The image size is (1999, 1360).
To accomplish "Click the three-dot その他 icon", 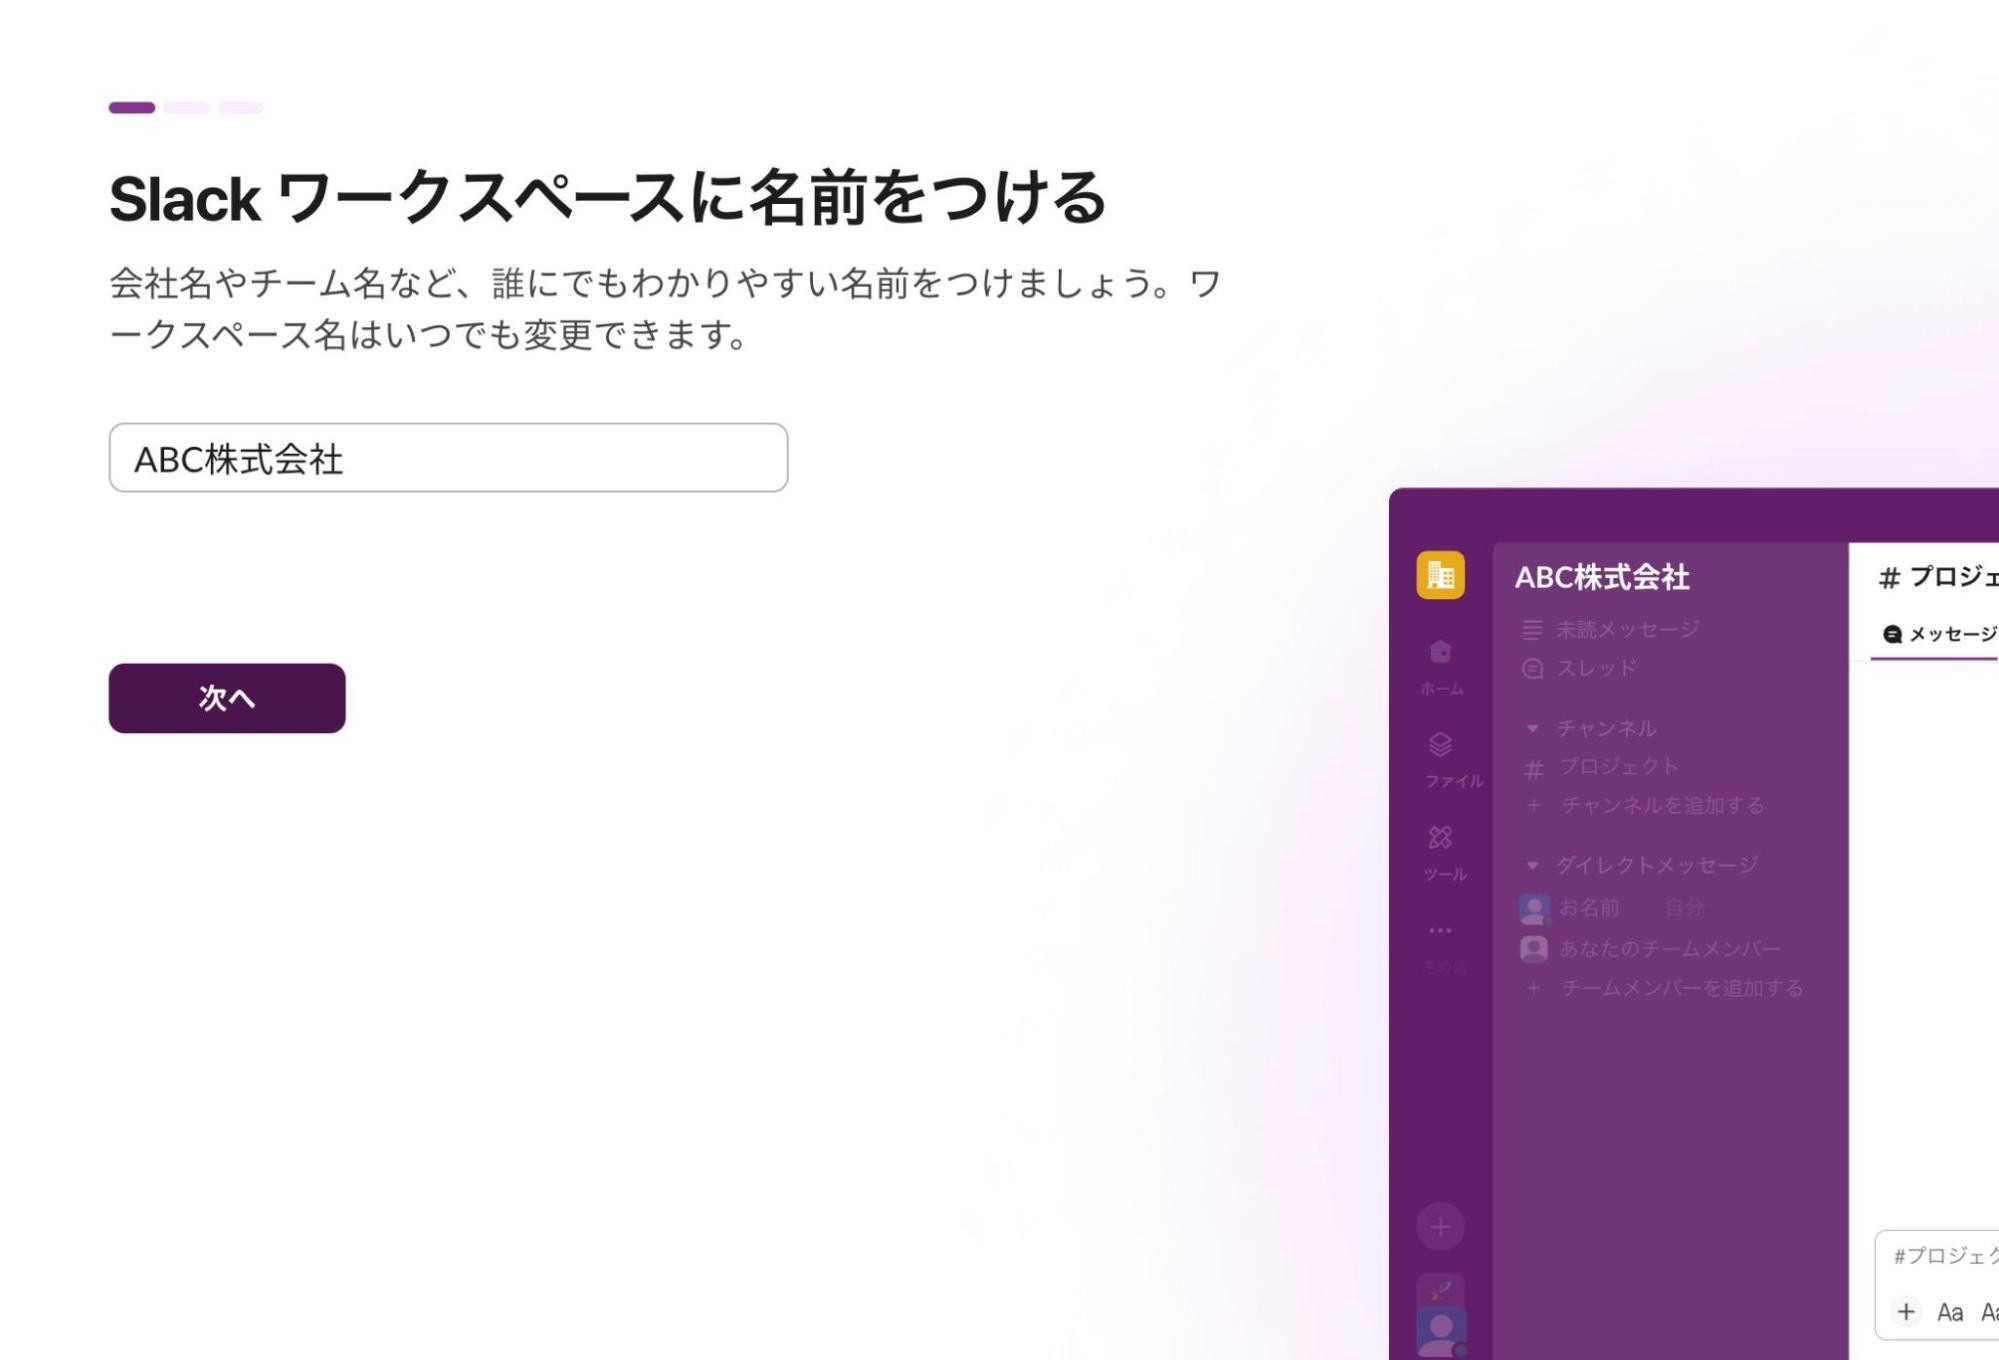I will (1441, 930).
